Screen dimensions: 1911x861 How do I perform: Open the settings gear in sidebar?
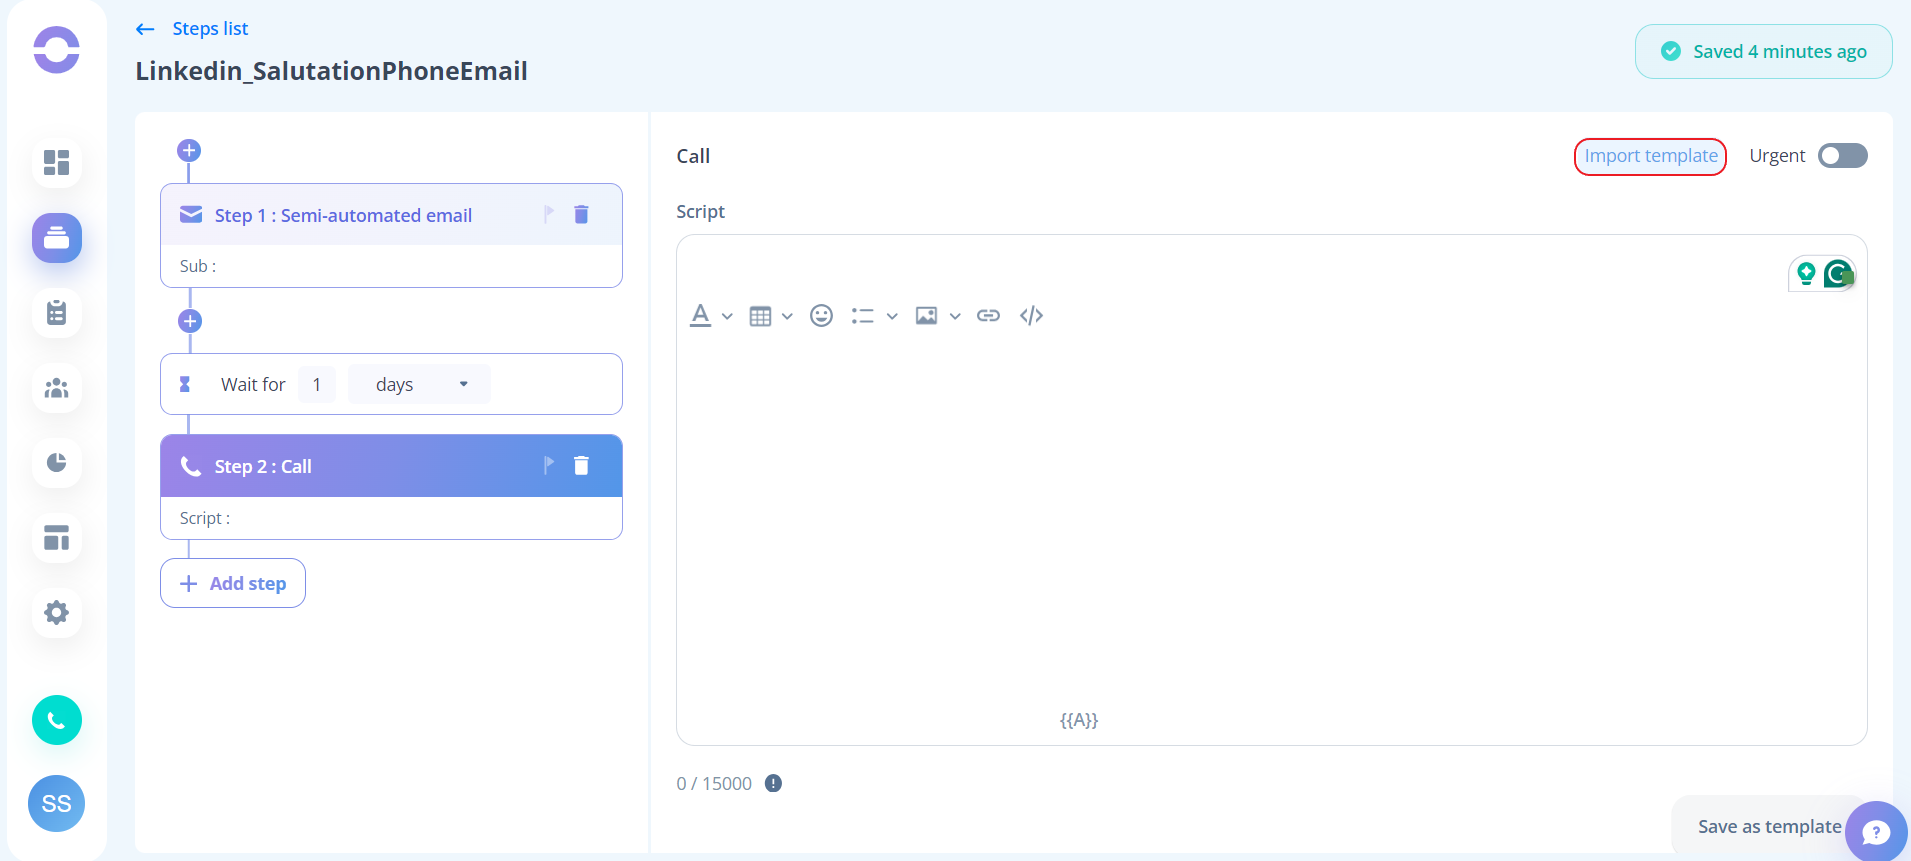pyautogui.click(x=57, y=612)
